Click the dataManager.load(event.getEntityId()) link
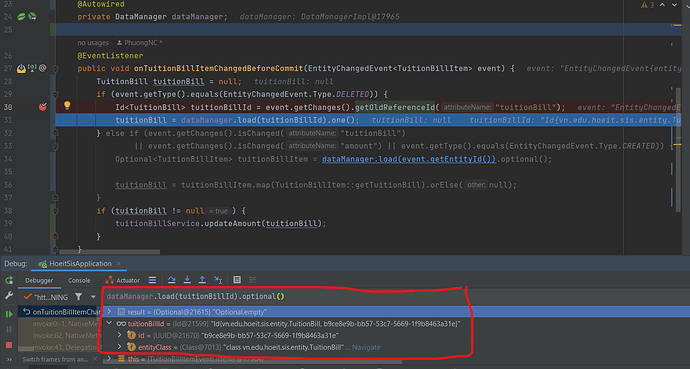690x369 pixels. (x=409, y=159)
